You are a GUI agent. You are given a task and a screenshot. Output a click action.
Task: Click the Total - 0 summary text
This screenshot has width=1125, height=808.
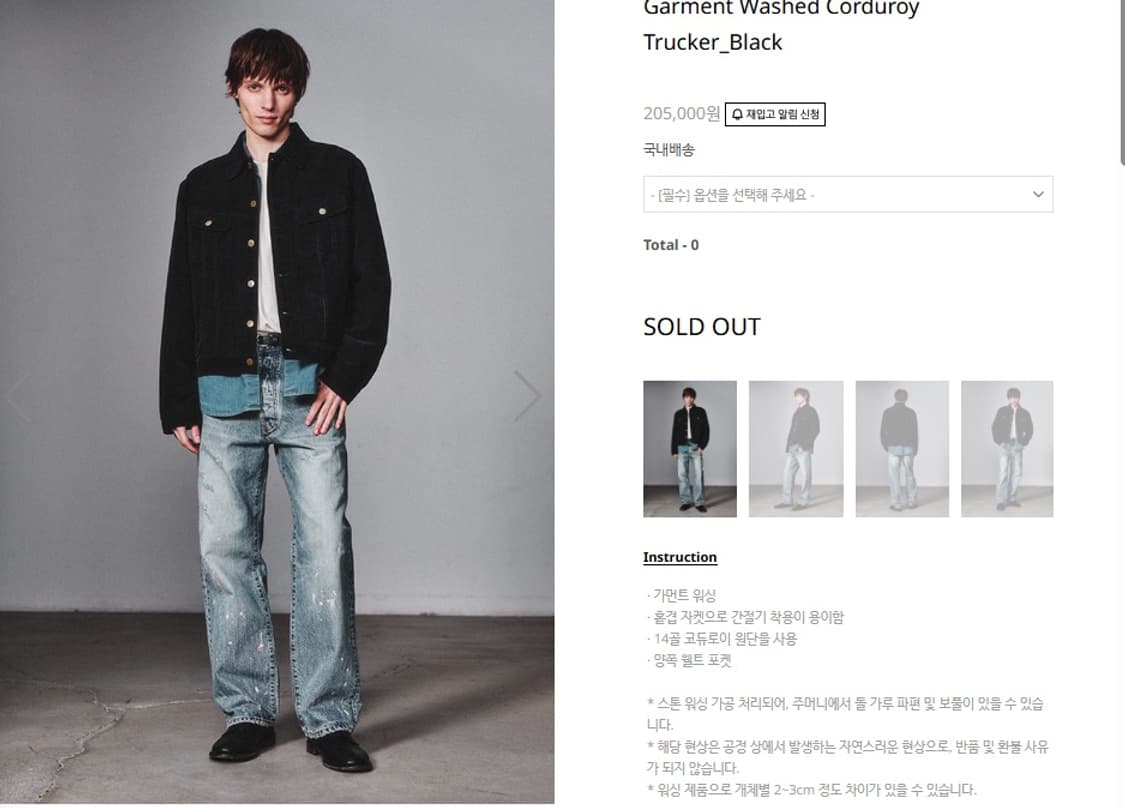coord(671,245)
